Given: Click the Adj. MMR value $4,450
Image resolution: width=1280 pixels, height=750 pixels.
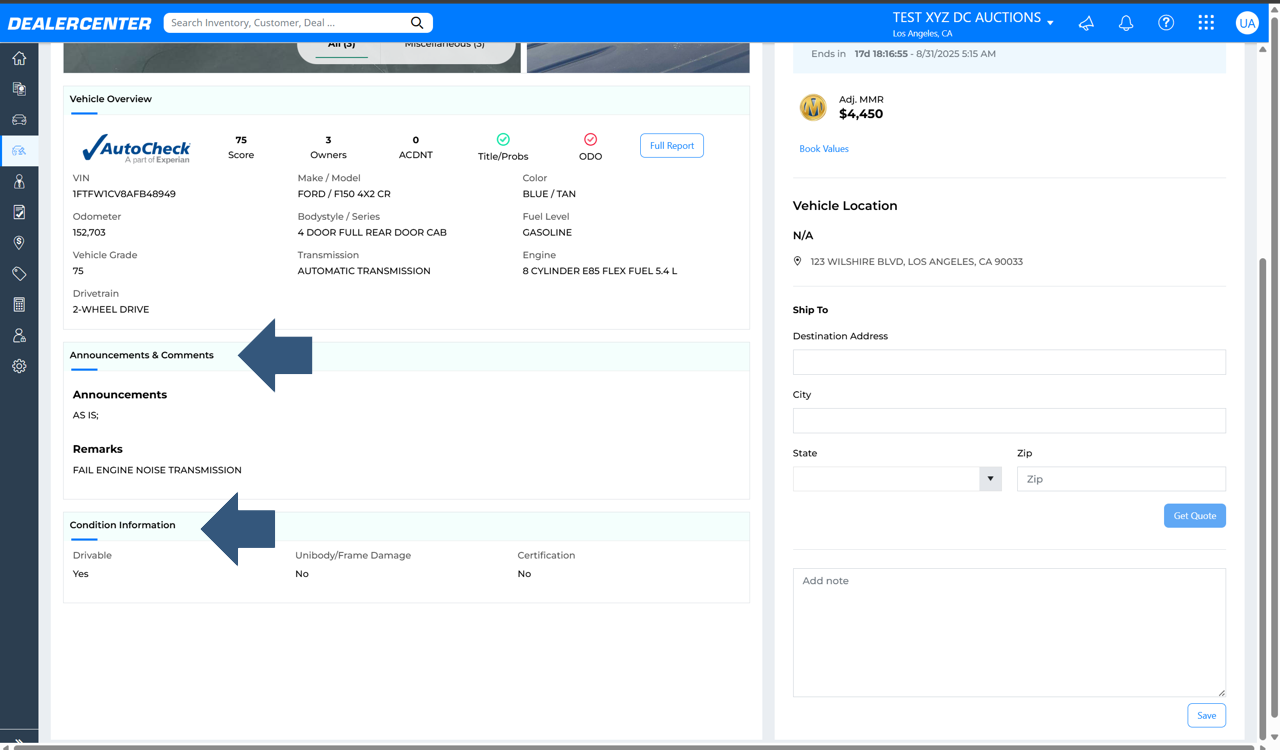Looking at the screenshot, I should pos(861,114).
